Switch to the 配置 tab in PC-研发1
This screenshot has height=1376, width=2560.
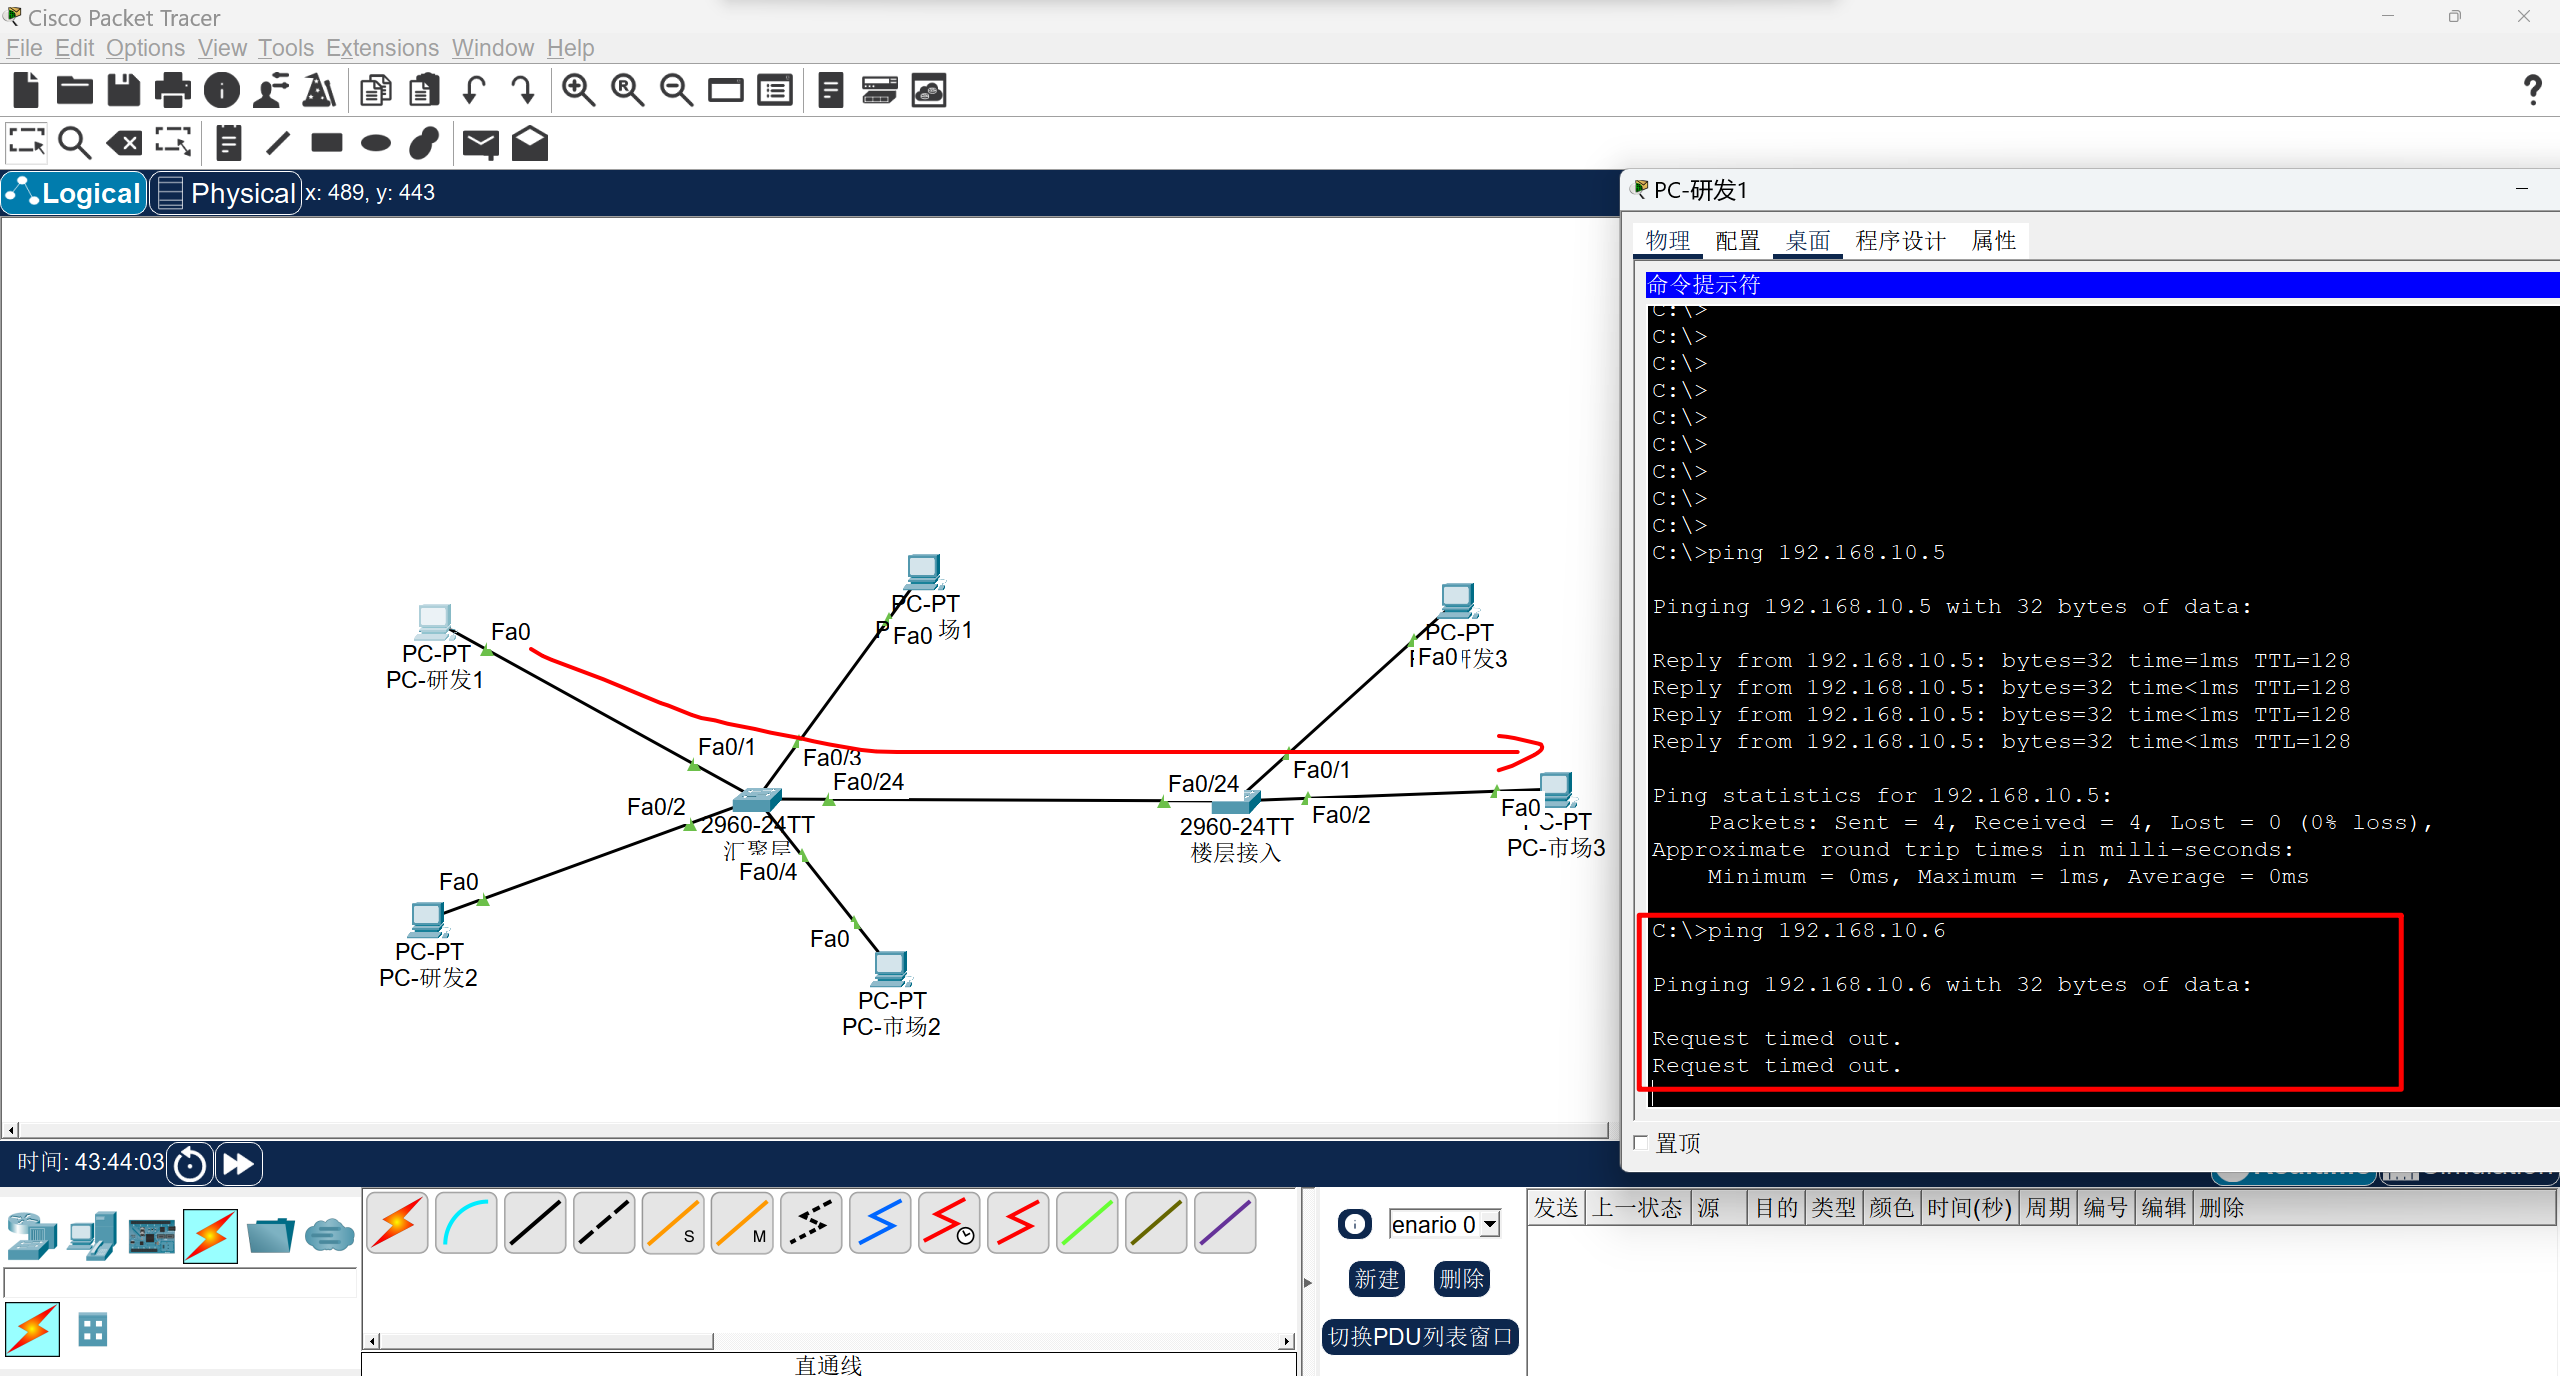click(x=1738, y=241)
